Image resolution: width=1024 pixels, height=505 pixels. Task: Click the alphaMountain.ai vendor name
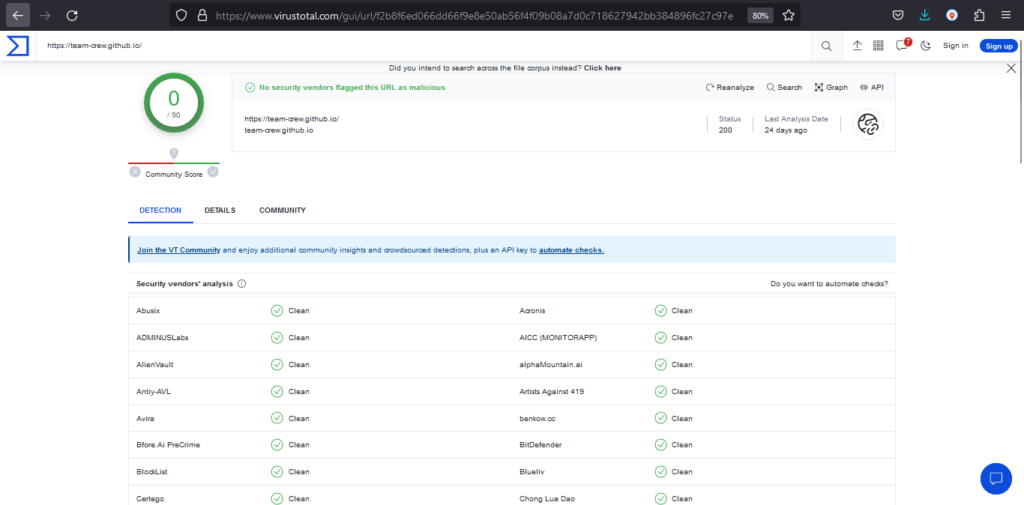551,365
